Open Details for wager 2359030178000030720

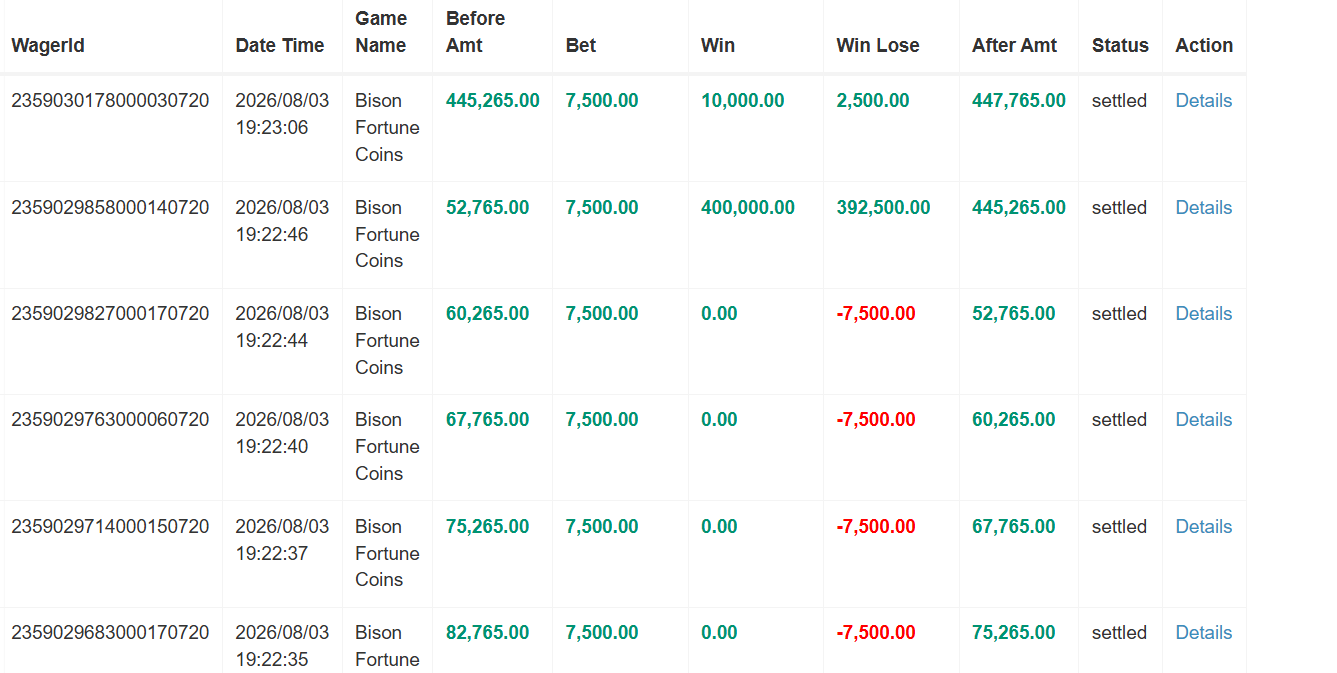click(x=1203, y=101)
